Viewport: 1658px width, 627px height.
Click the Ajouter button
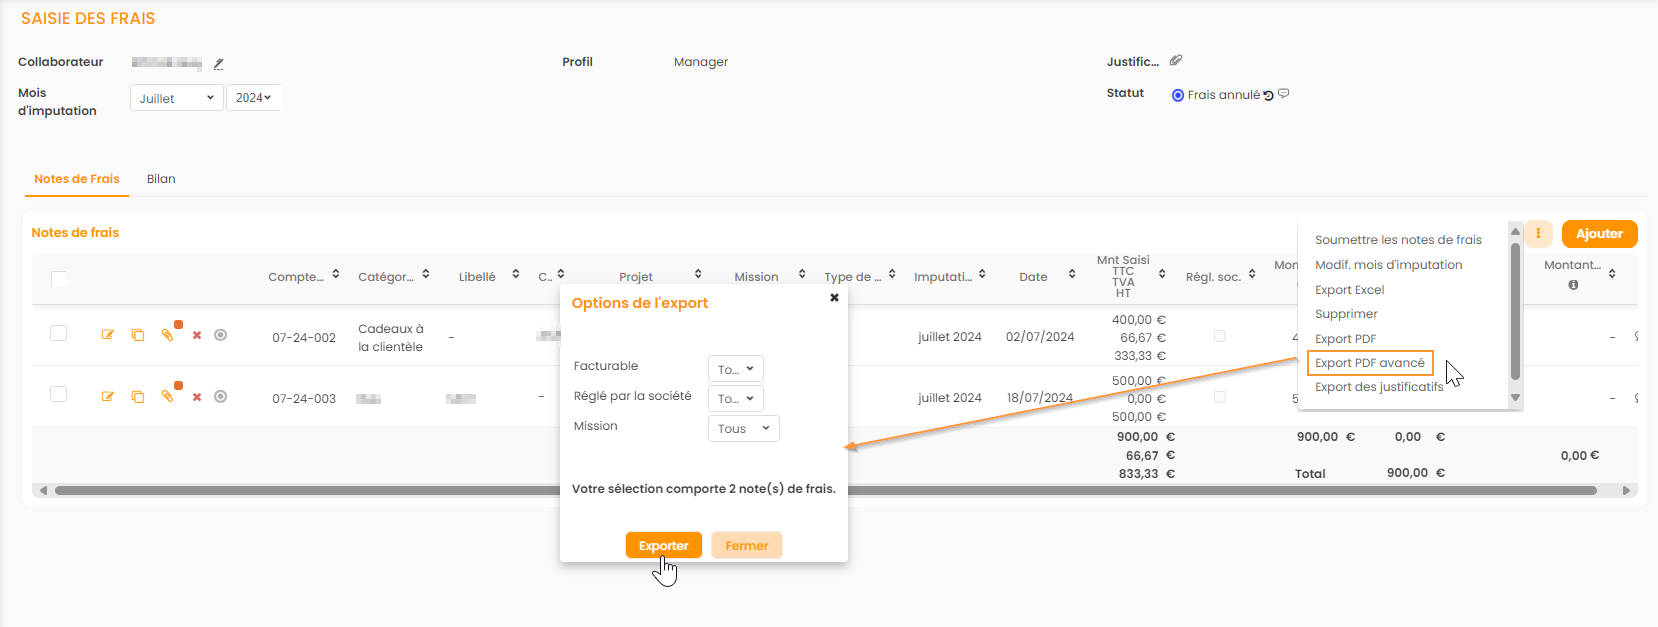tap(1599, 234)
